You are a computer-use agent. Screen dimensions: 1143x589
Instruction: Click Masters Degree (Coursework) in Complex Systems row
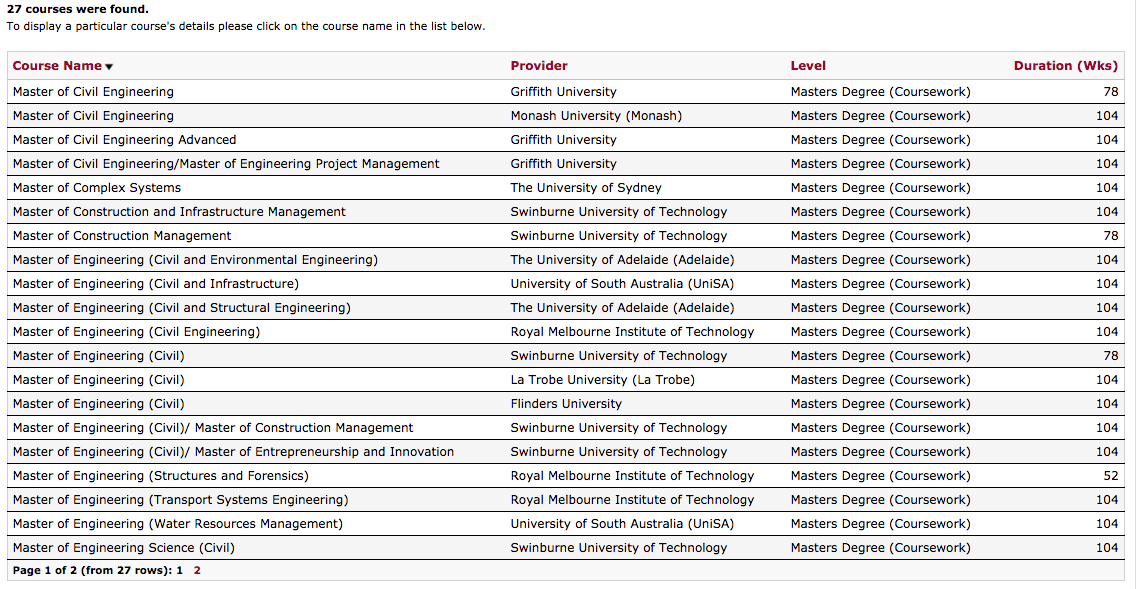(x=881, y=188)
